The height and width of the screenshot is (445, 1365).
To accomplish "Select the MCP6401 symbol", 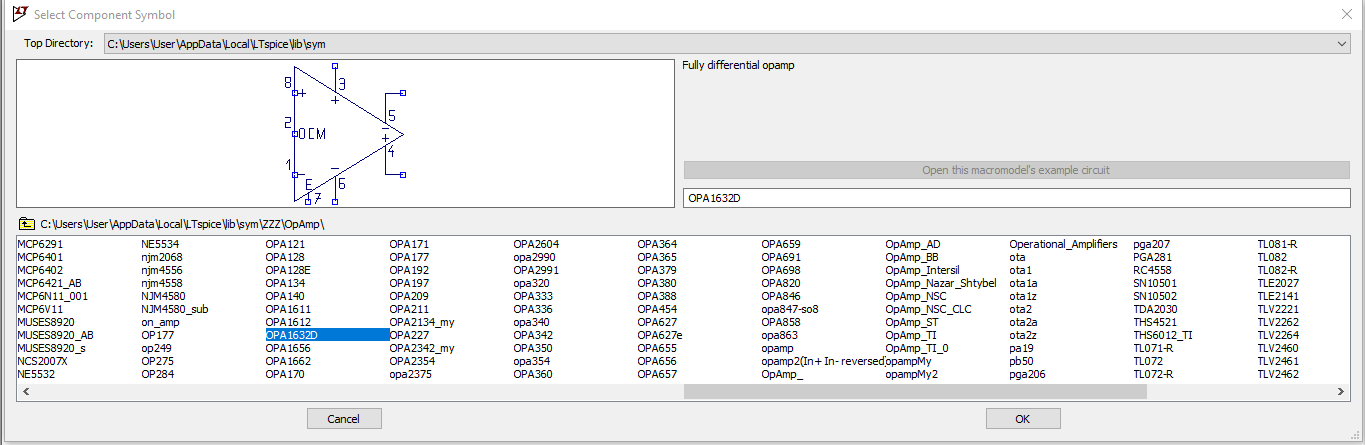I will pos(39,257).
